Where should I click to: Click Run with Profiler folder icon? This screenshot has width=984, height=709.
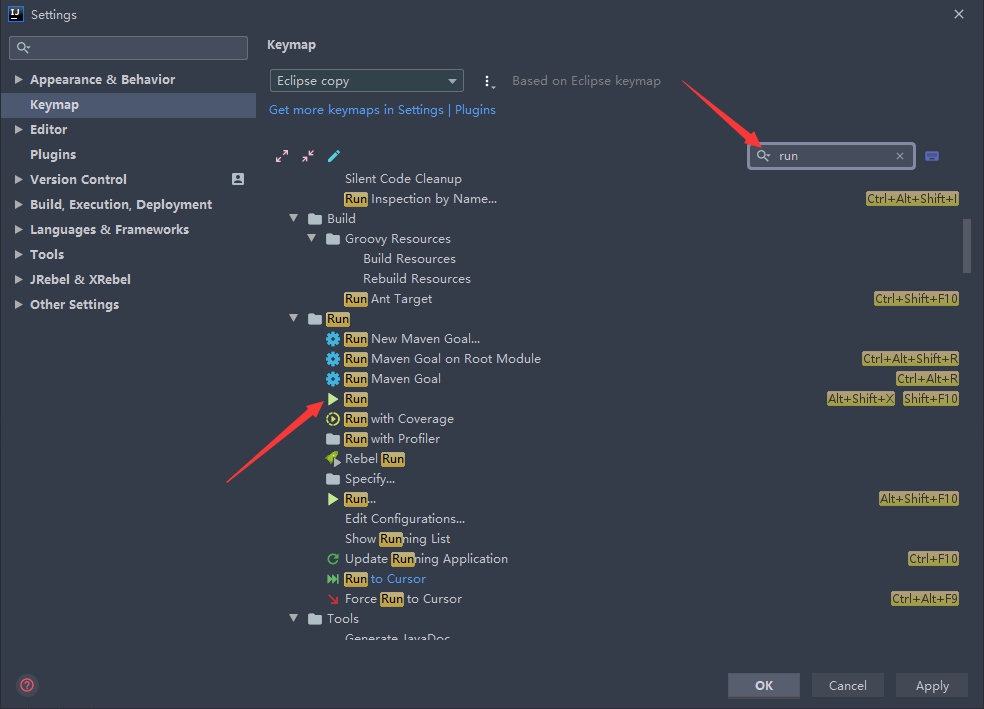tap(333, 439)
